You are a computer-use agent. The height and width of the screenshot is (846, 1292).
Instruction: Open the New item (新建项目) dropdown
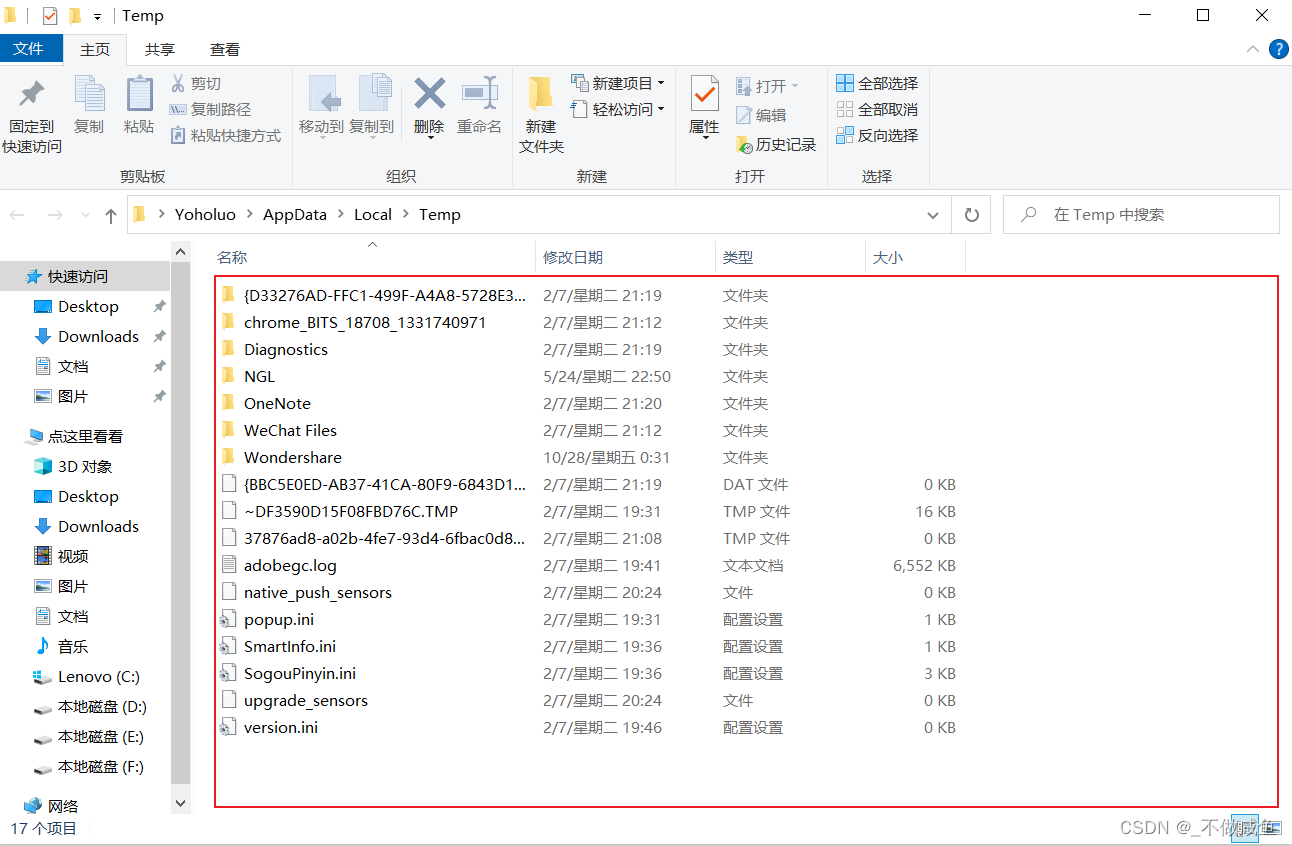coord(618,83)
